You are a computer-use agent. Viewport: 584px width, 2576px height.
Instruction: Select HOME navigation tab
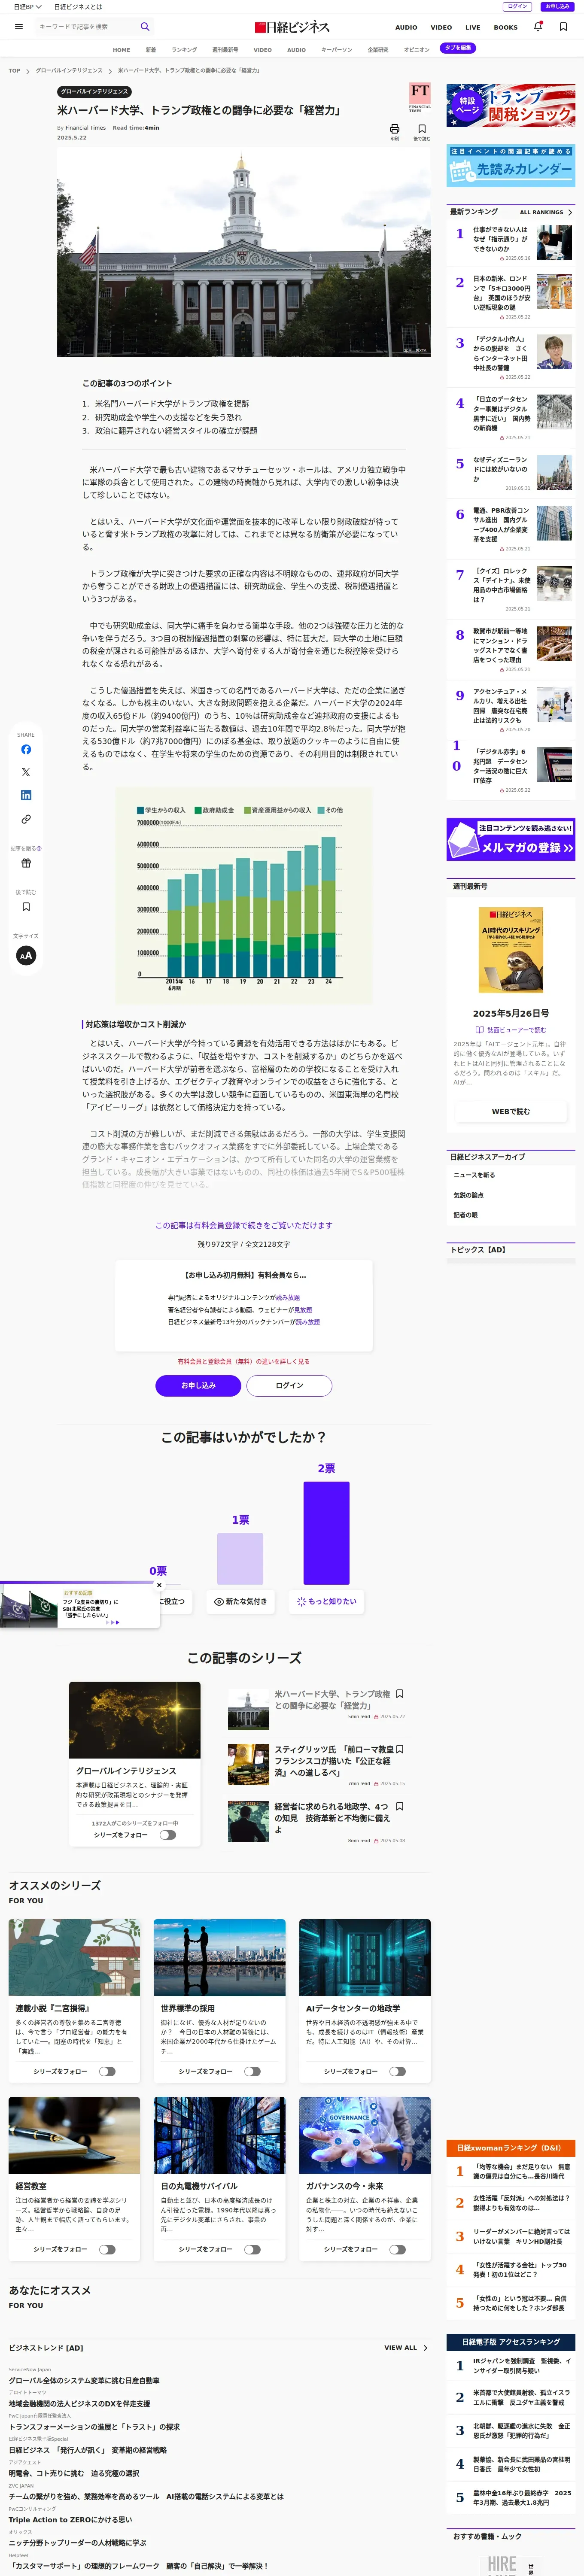[121, 49]
